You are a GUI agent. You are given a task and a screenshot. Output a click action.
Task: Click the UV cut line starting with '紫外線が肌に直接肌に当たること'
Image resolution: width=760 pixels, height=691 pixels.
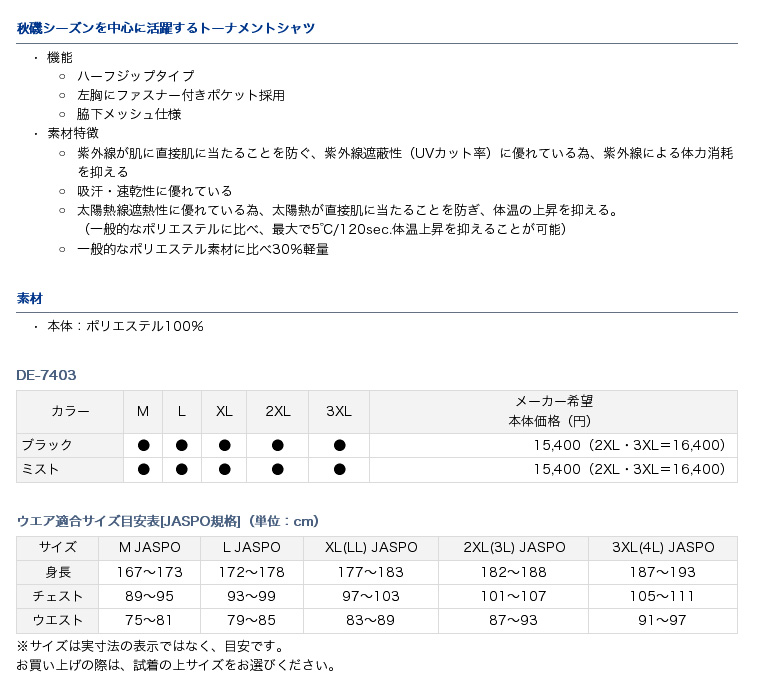[405, 162]
